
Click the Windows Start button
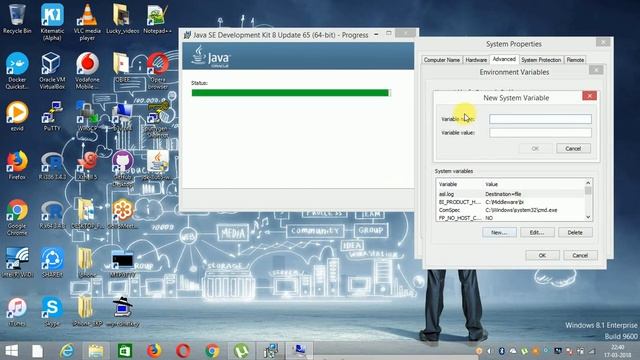11,351
